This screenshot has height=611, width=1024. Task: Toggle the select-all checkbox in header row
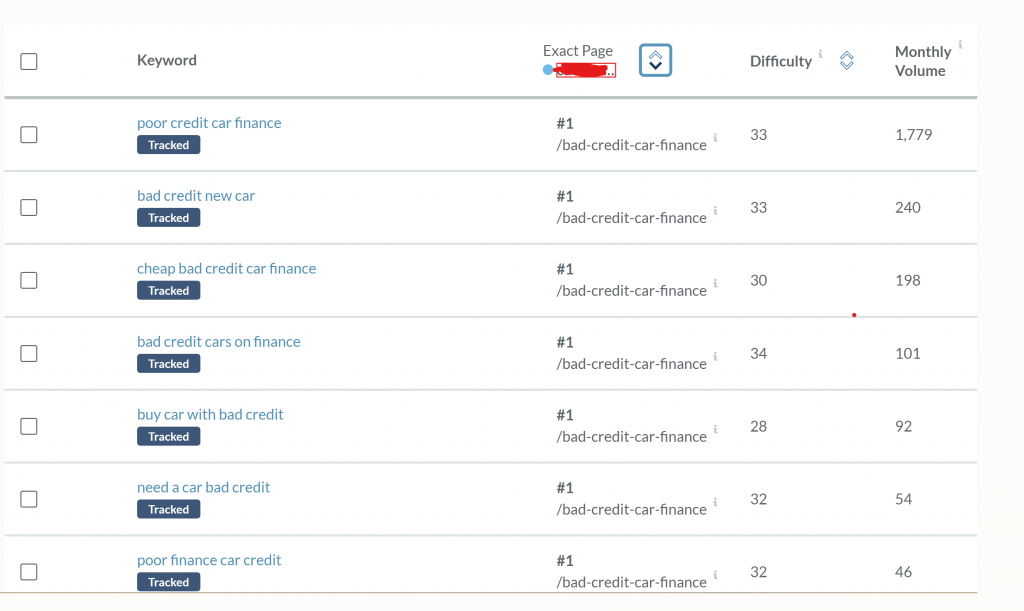[29, 61]
